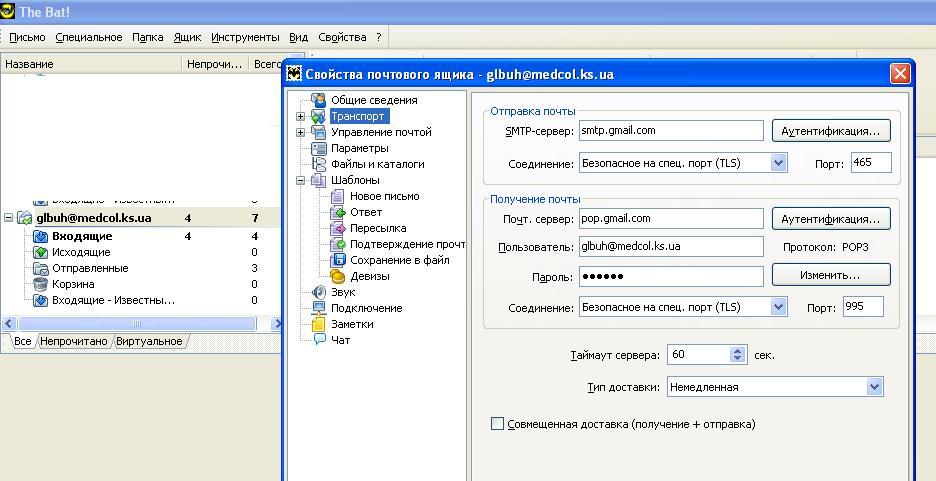Click the Исходящие folder icon
The width and height of the screenshot is (936, 481).
point(41,252)
